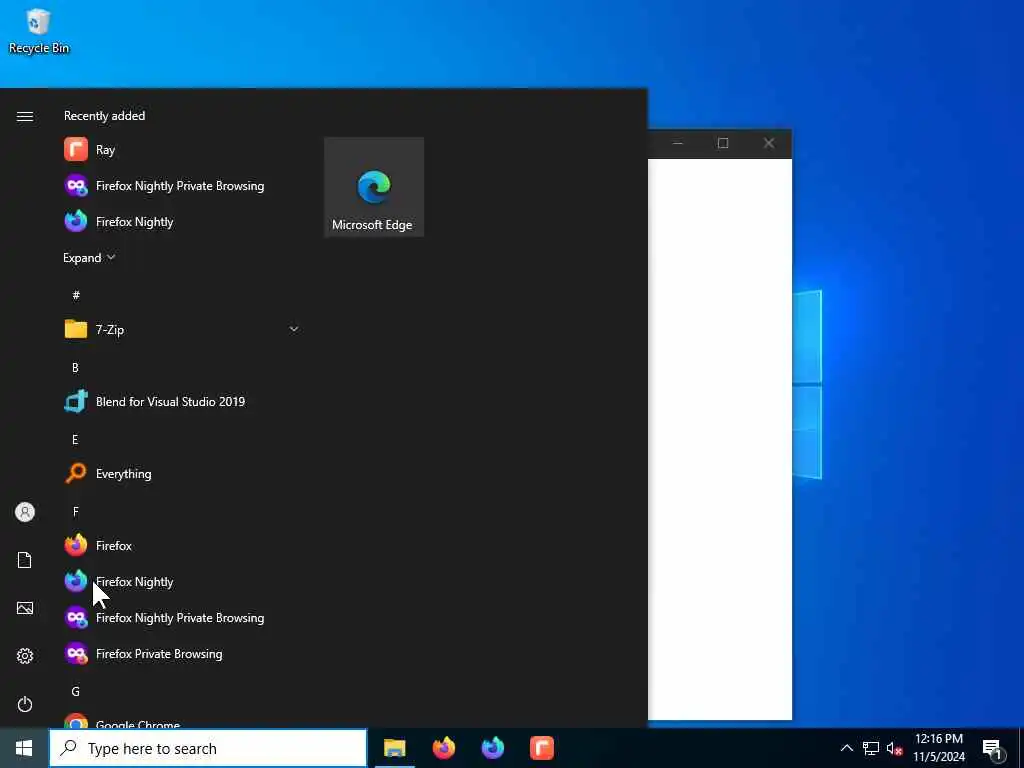
Task: Launch Firefox Nightly from Recently added list
Action: coord(182,221)
